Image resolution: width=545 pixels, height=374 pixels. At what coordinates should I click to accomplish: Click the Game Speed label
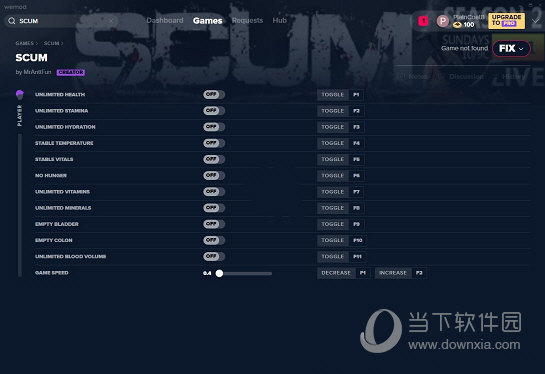click(x=51, y=273)
